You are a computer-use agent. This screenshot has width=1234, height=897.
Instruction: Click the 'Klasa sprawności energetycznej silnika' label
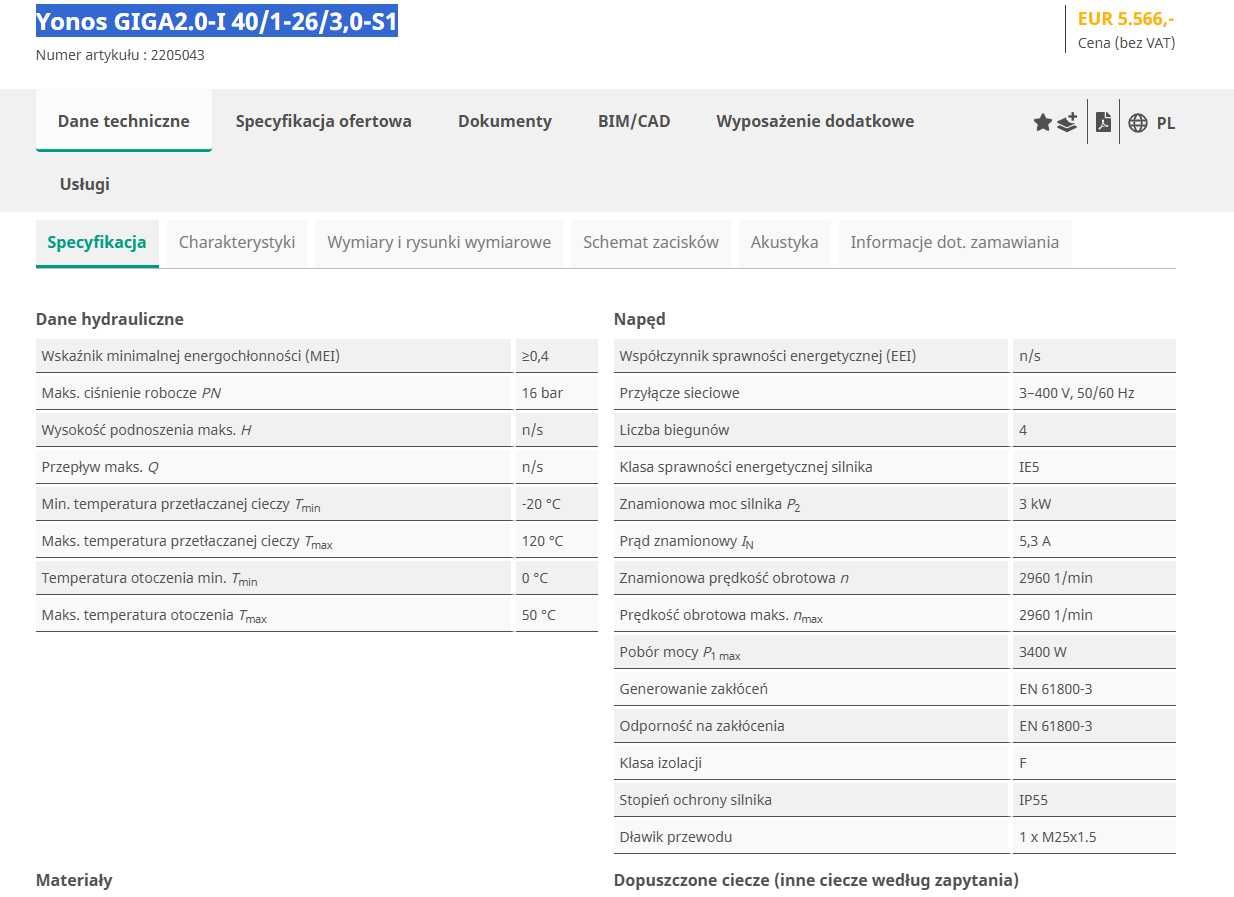pos(746,467)
